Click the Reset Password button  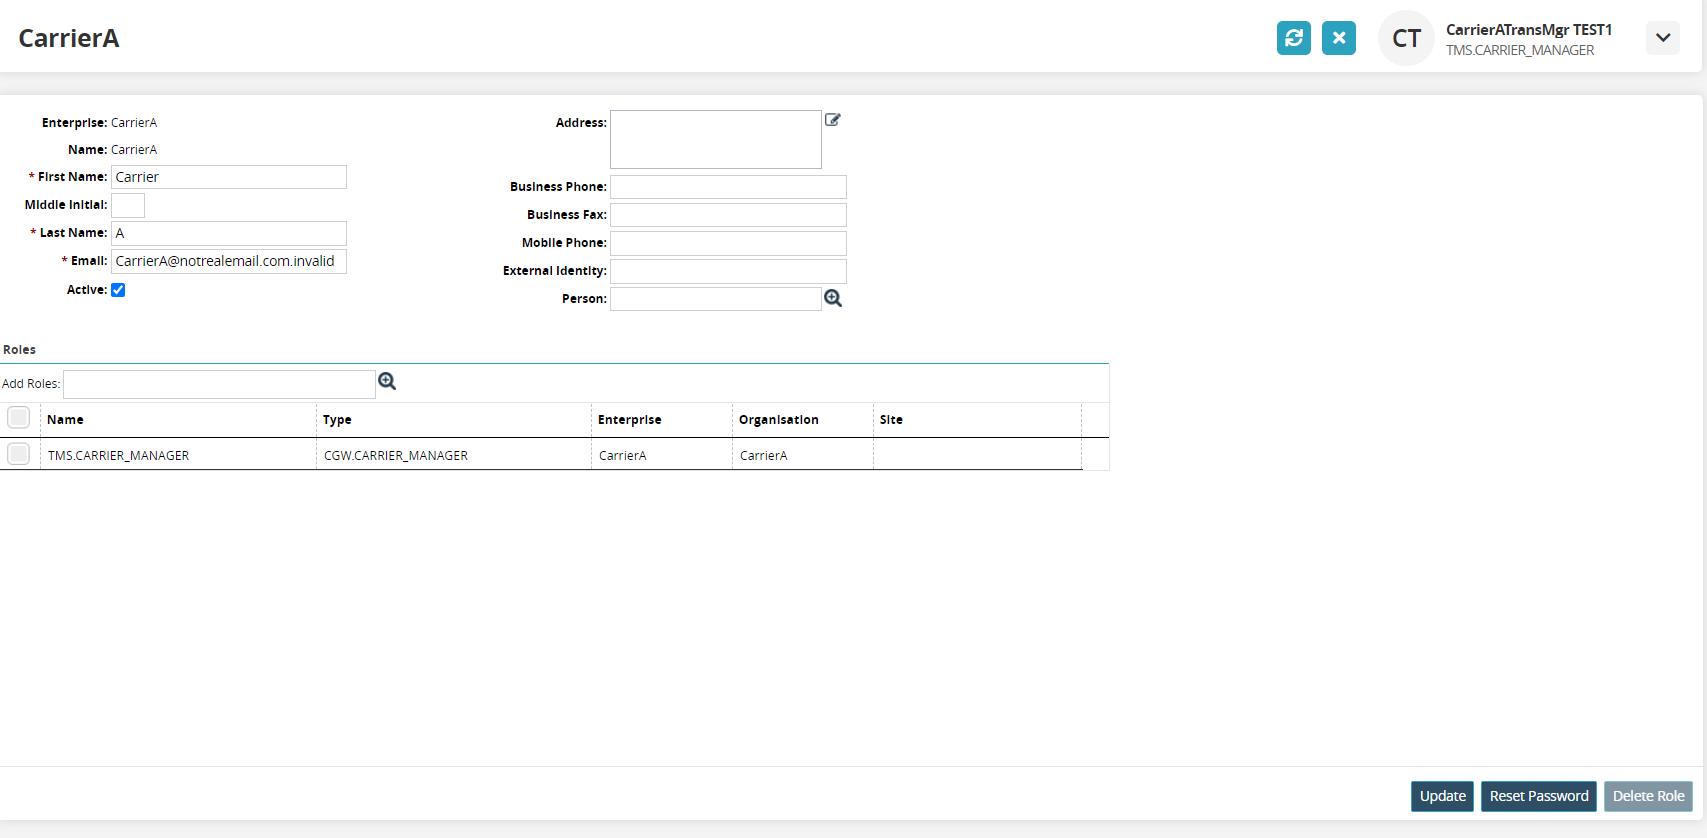pyautogui.click(x=1538, y=796)
